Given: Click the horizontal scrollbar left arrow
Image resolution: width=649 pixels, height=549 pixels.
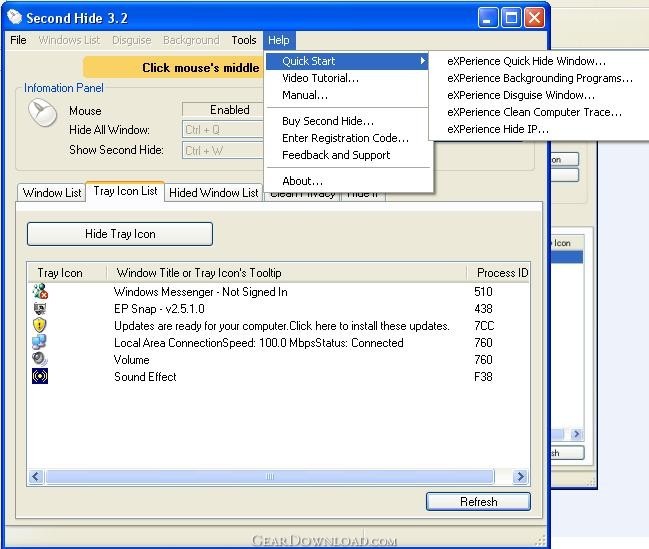Looking at the screenshot, I should point(36,477).
